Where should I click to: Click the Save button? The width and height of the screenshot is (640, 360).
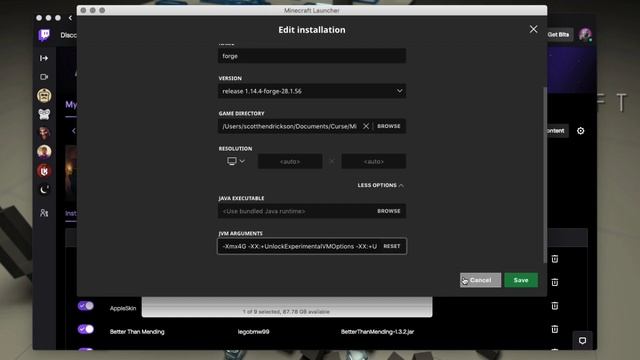coord(521,280)
